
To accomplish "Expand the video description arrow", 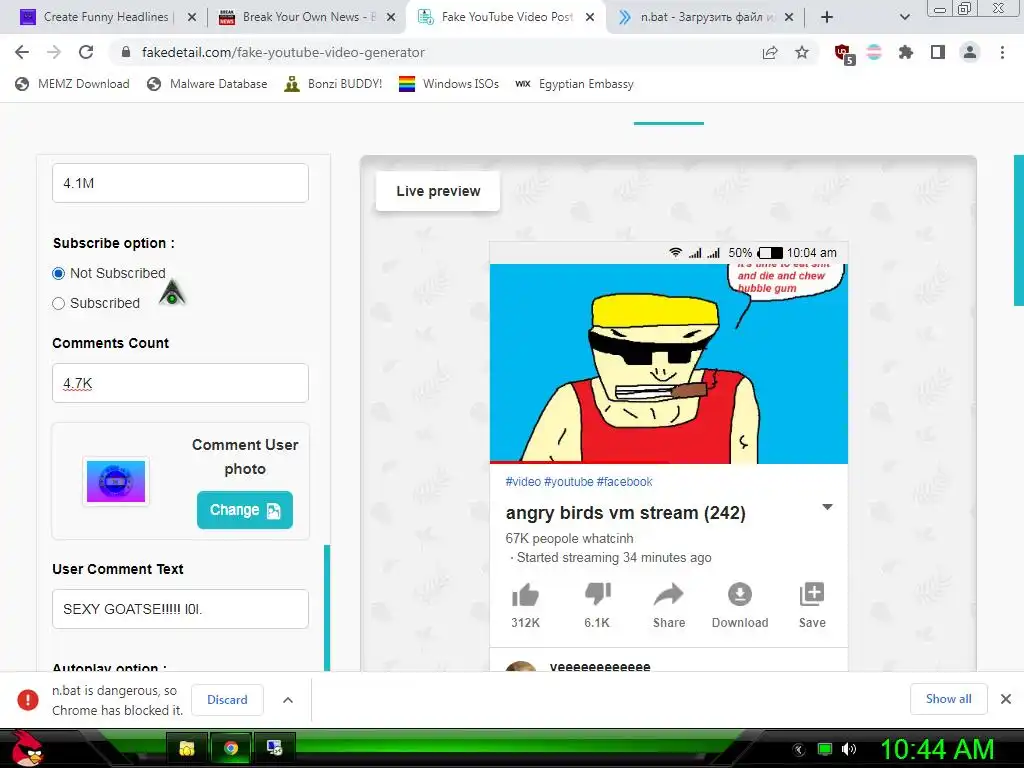I will tap(827, 507).
